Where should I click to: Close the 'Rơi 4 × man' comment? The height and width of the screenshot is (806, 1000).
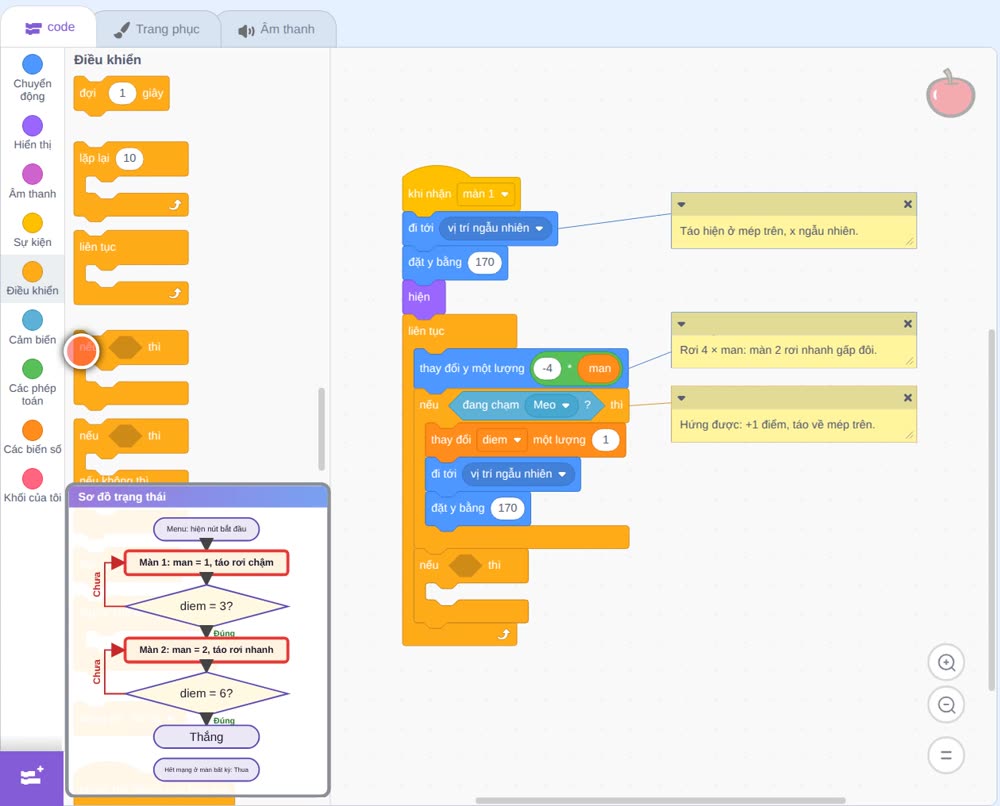click(x=908, y=324)
